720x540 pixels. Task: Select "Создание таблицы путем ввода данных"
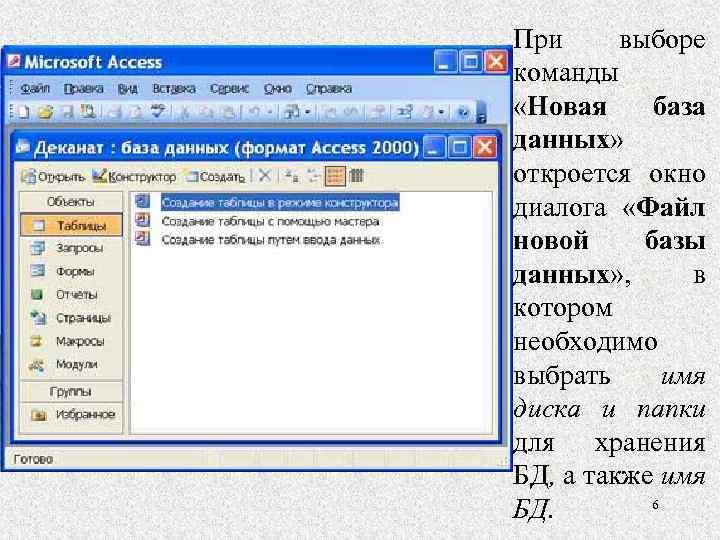[270, 240]
